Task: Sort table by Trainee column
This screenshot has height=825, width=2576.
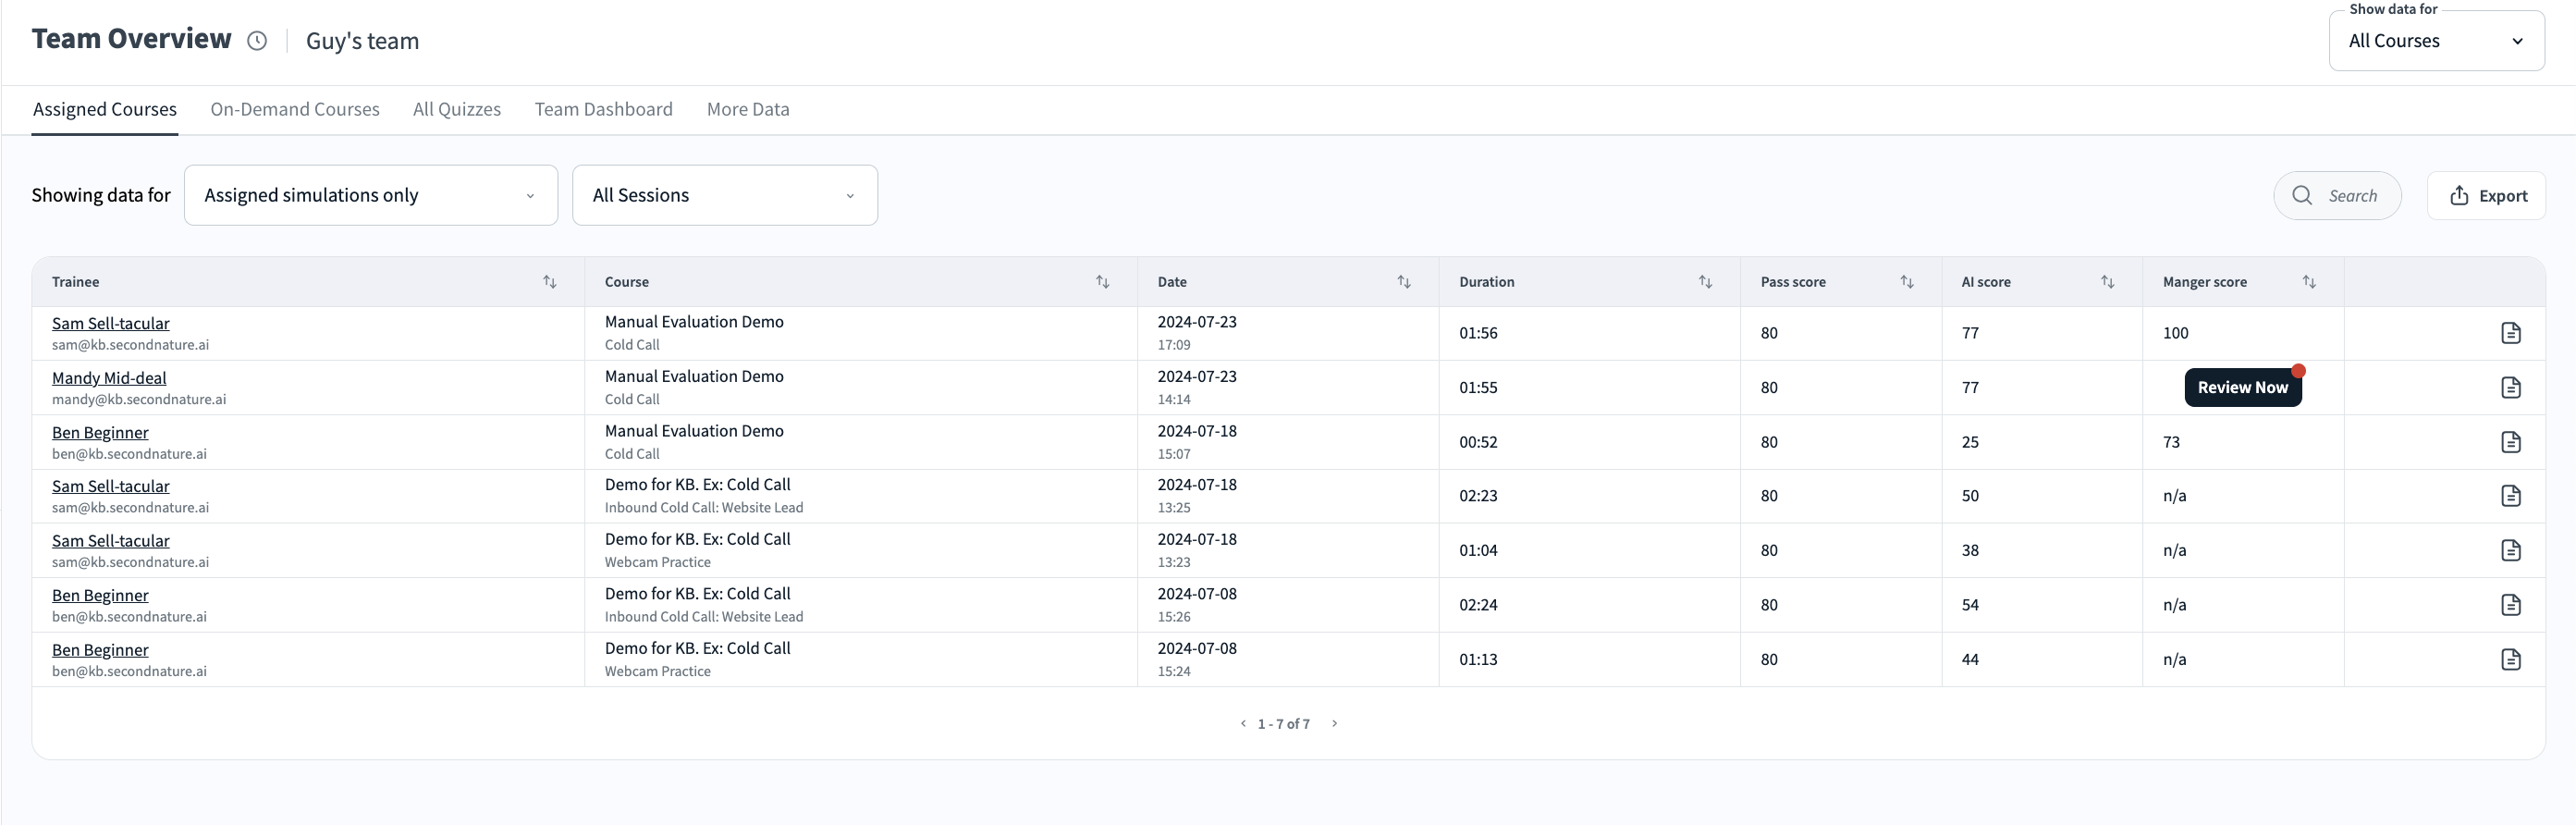Action: click(549, 282)
